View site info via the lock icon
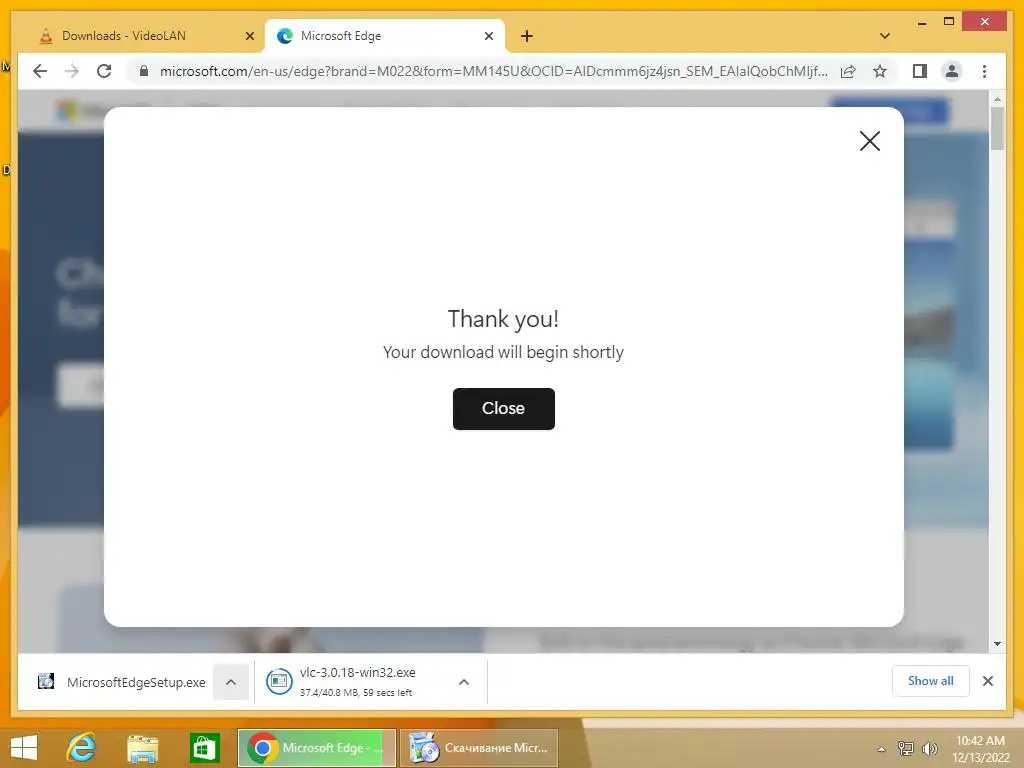 144,71
